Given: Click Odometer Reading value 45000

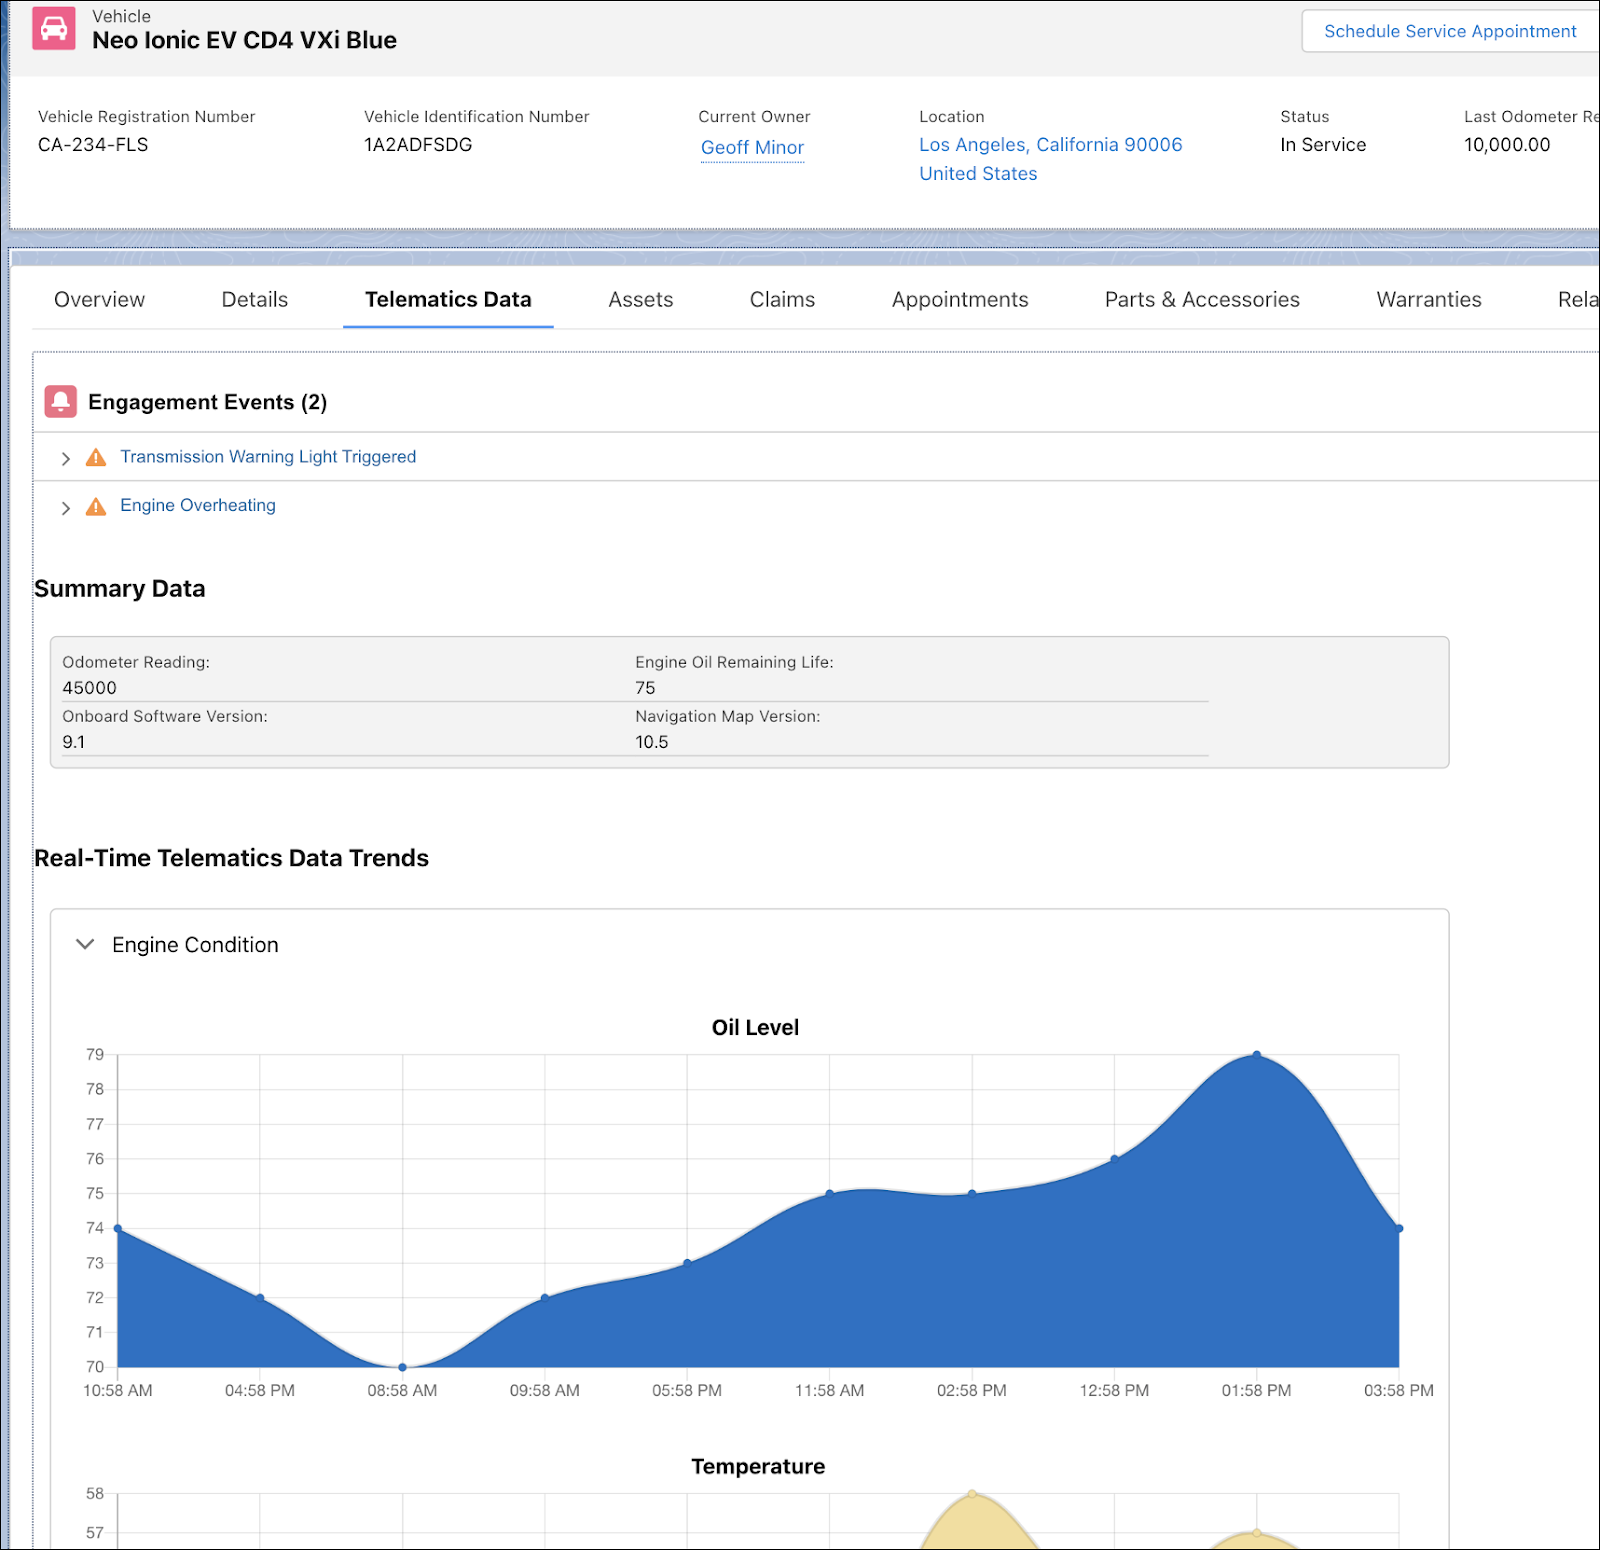Looking at the screenshot, I should coord(90,688).
